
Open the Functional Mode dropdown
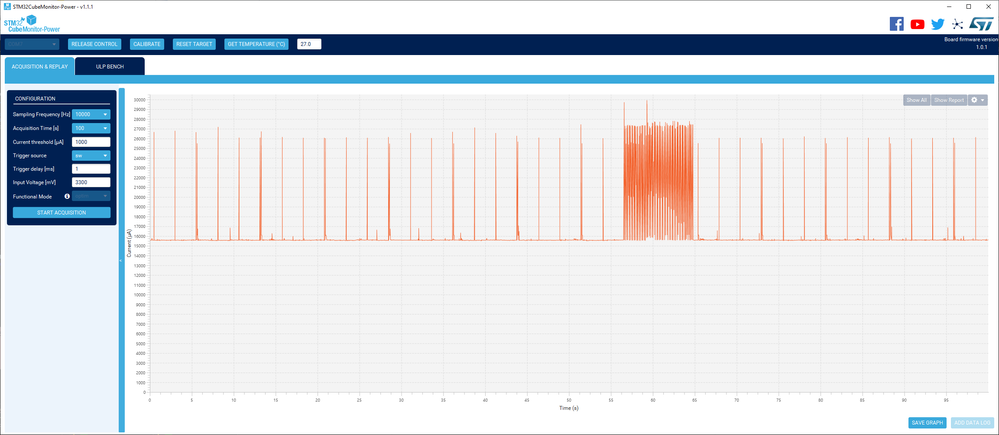click(91, 196)
